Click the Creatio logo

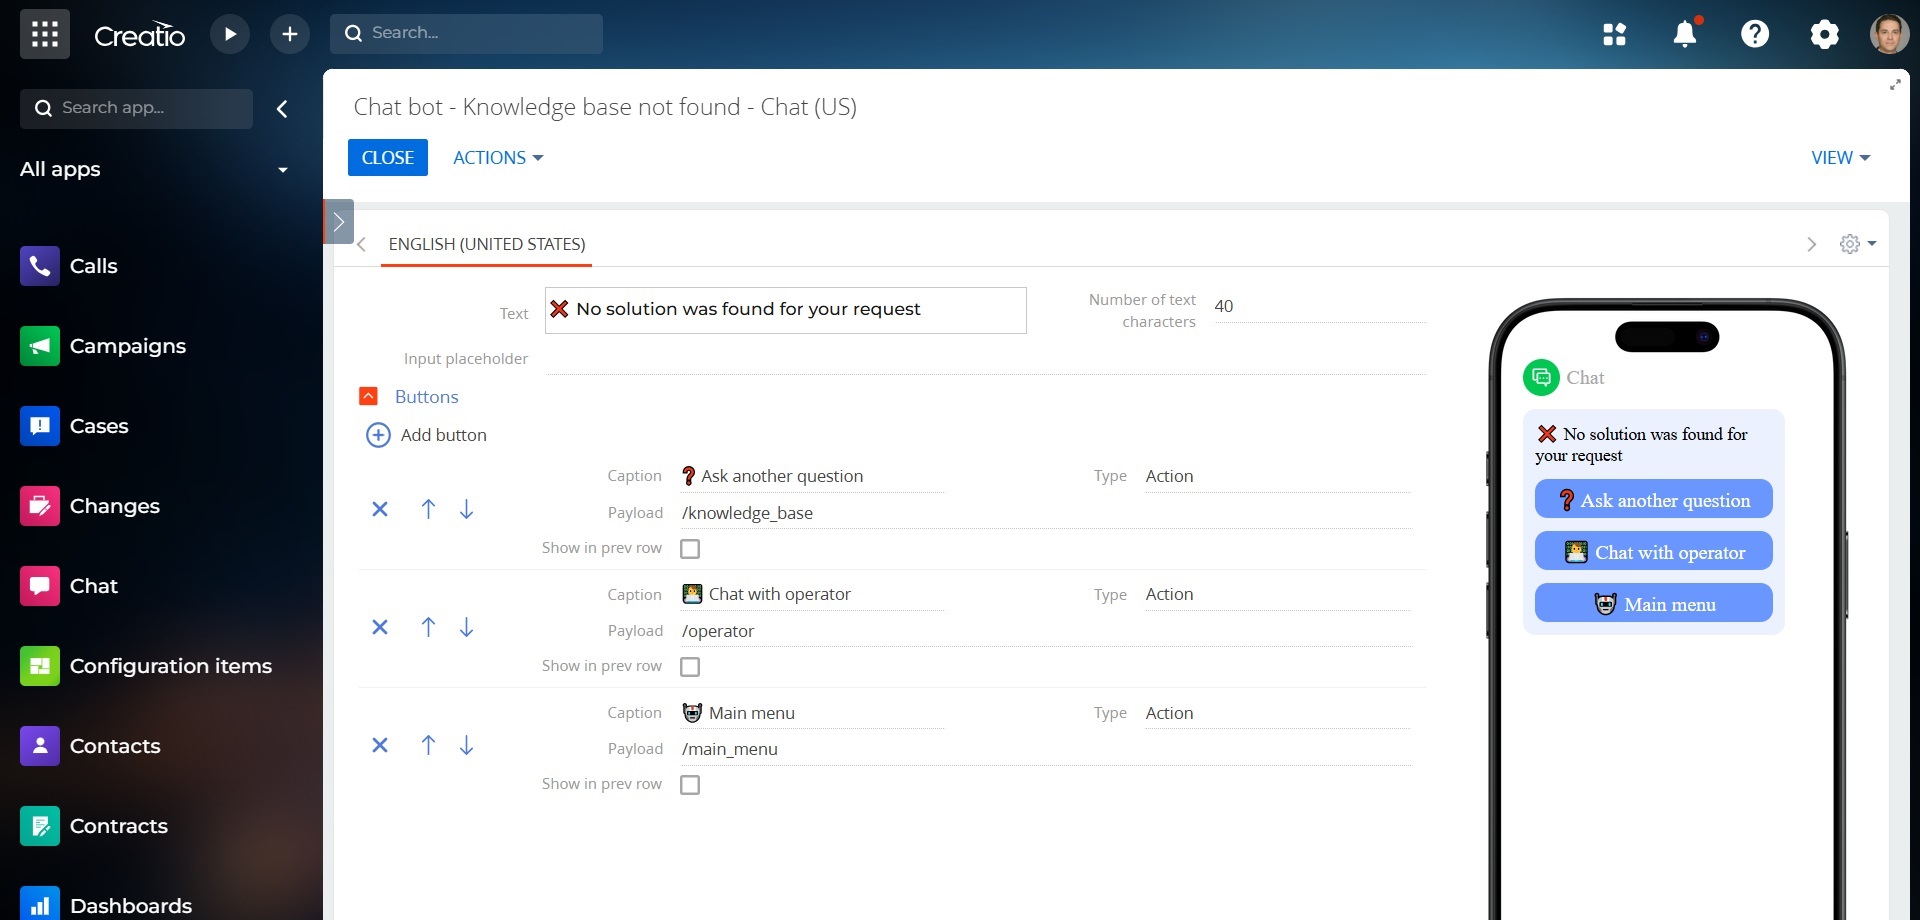click(x=140, y=35)
